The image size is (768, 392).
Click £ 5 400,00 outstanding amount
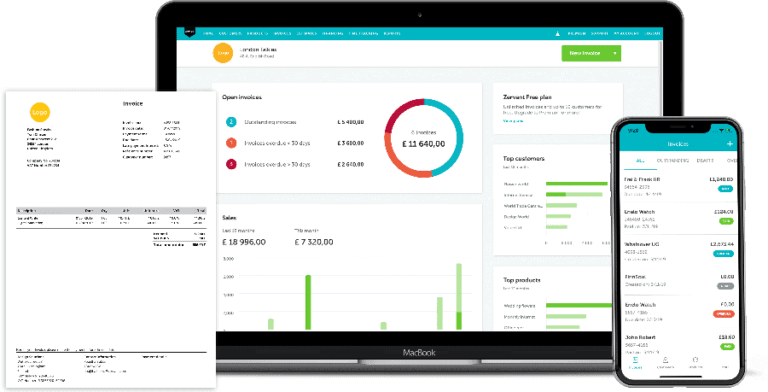click(351, 122)
